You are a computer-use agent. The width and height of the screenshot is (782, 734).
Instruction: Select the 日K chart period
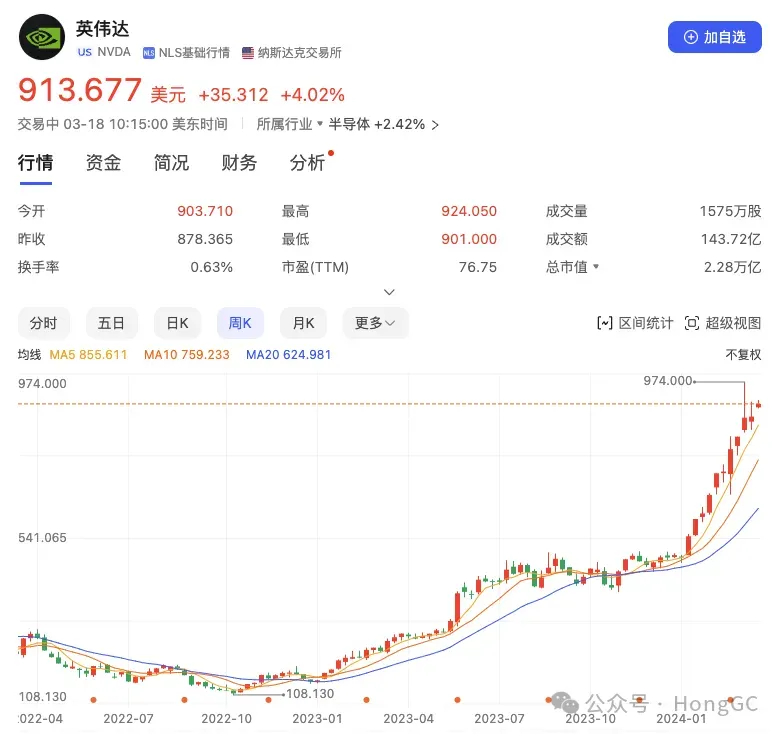tap(178, 323)
